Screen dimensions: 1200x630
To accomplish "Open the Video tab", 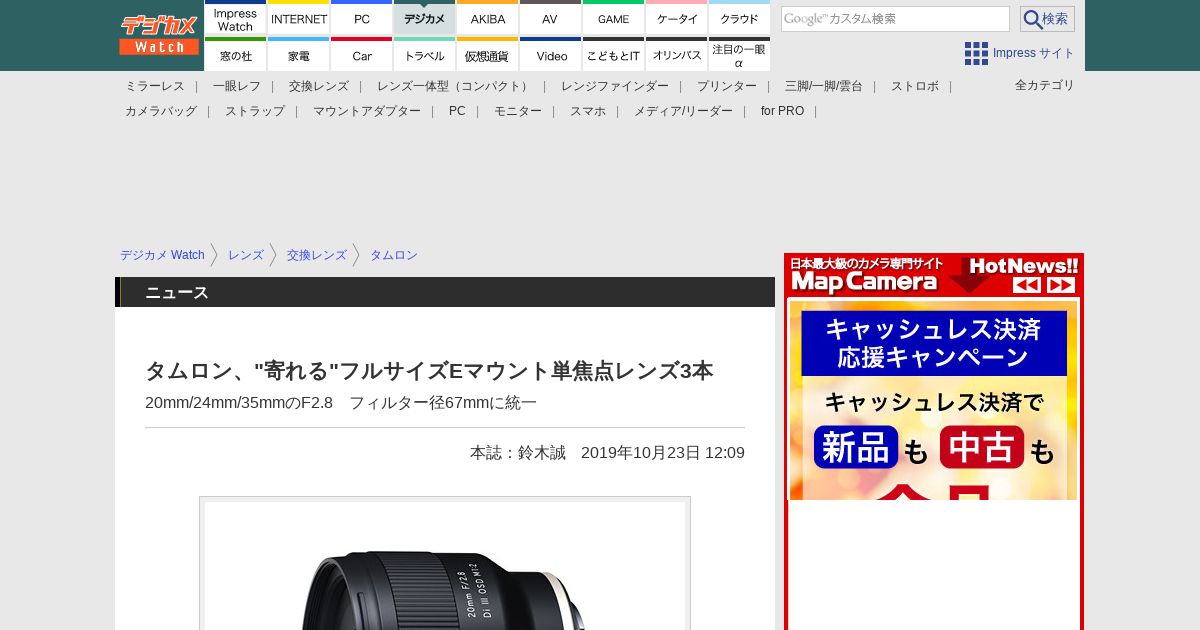I will pos(550,55).
